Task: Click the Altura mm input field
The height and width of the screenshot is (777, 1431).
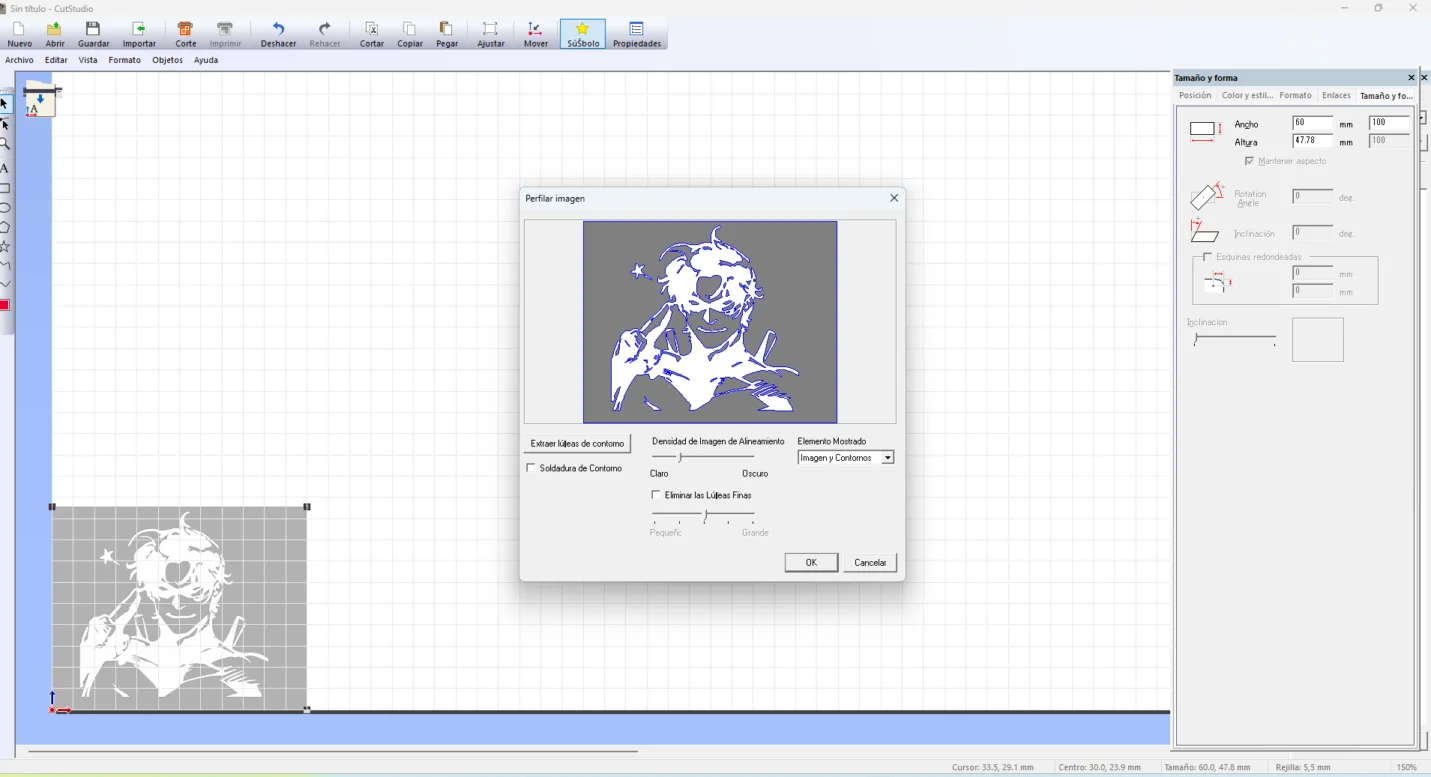Action: (1312, 141)
